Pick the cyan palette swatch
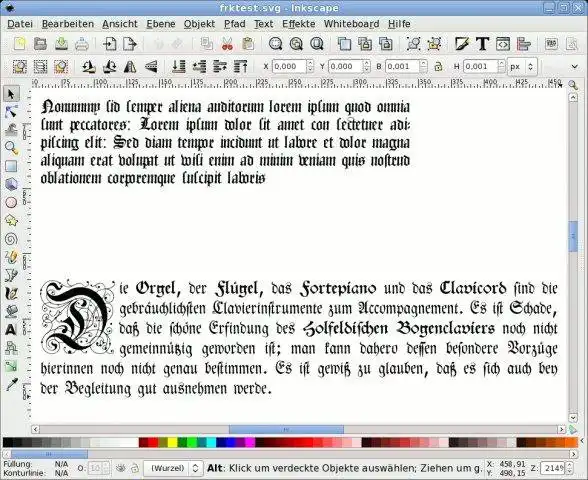 click(x=211, y=442)
